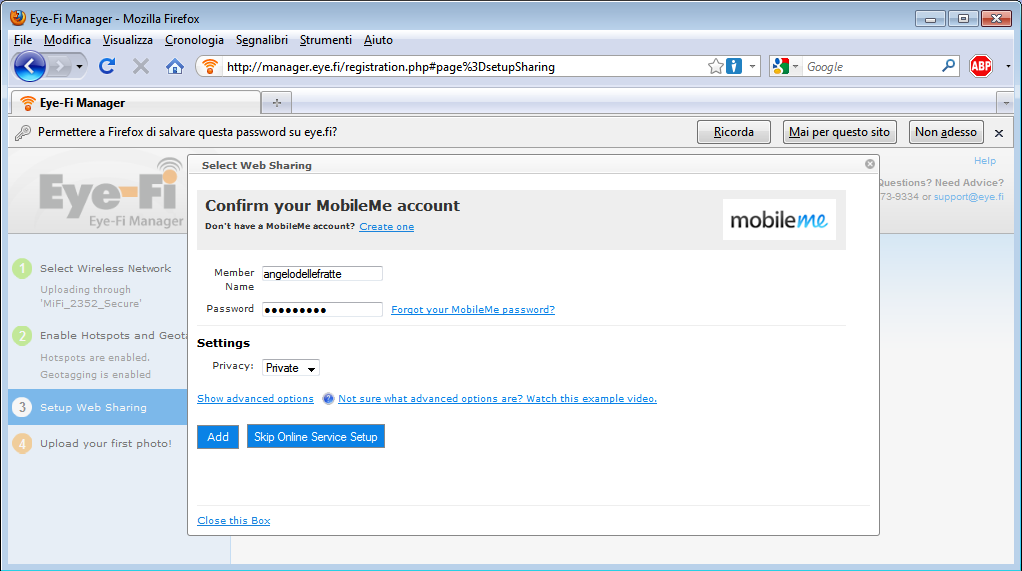The image size is (1022, 571).
Task: Open the Visualizza menu
Action: [x=128, y=40]
